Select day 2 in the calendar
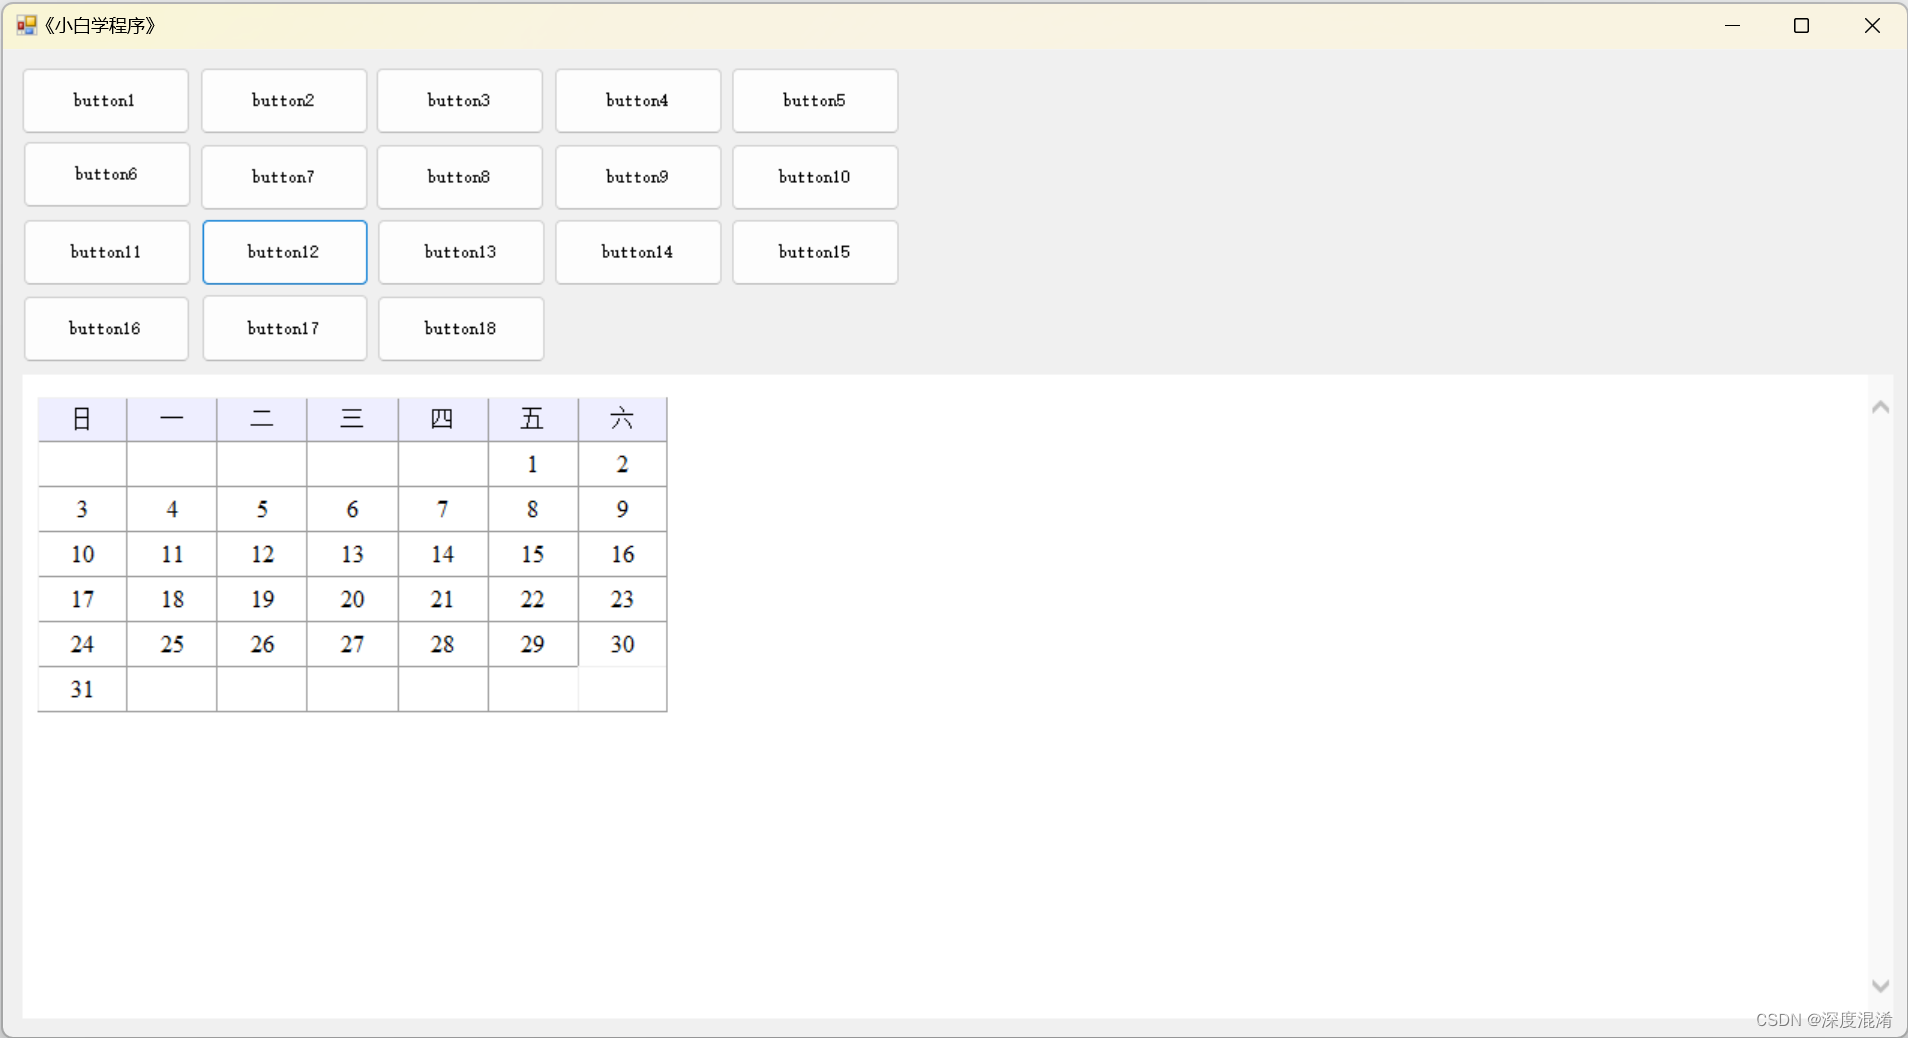Image resolution: width=1908 pixels, height=1038 pixels. pyautogui.click(x=623, y=464)
